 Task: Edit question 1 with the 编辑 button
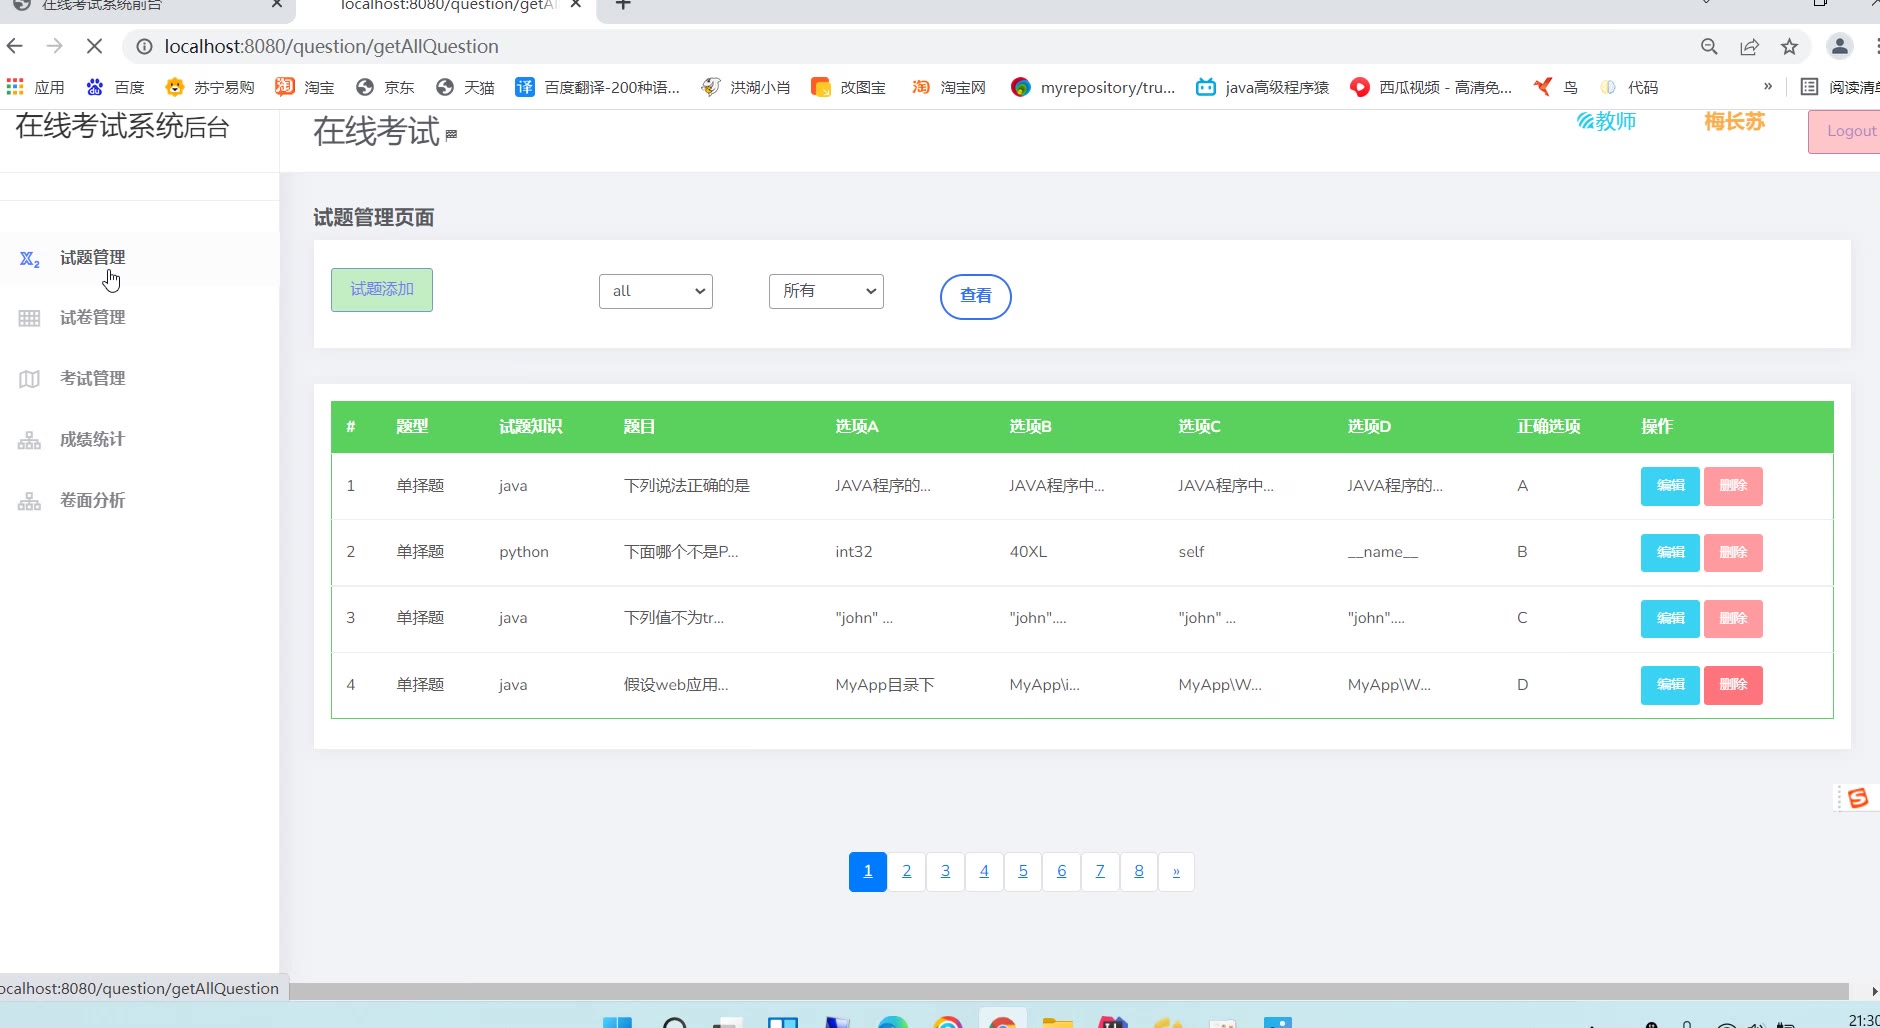(x=1670, y=486)
